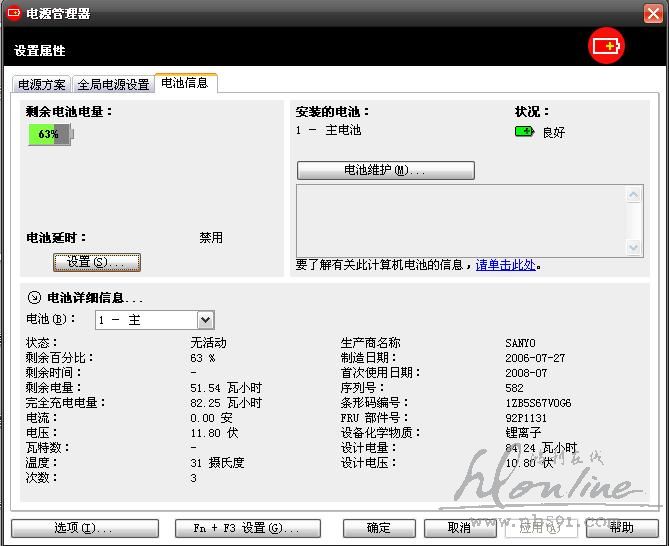This screenshot has width=669, height=546.
Task: Click the Power Manager title bar icon
Action: (14, 13)
